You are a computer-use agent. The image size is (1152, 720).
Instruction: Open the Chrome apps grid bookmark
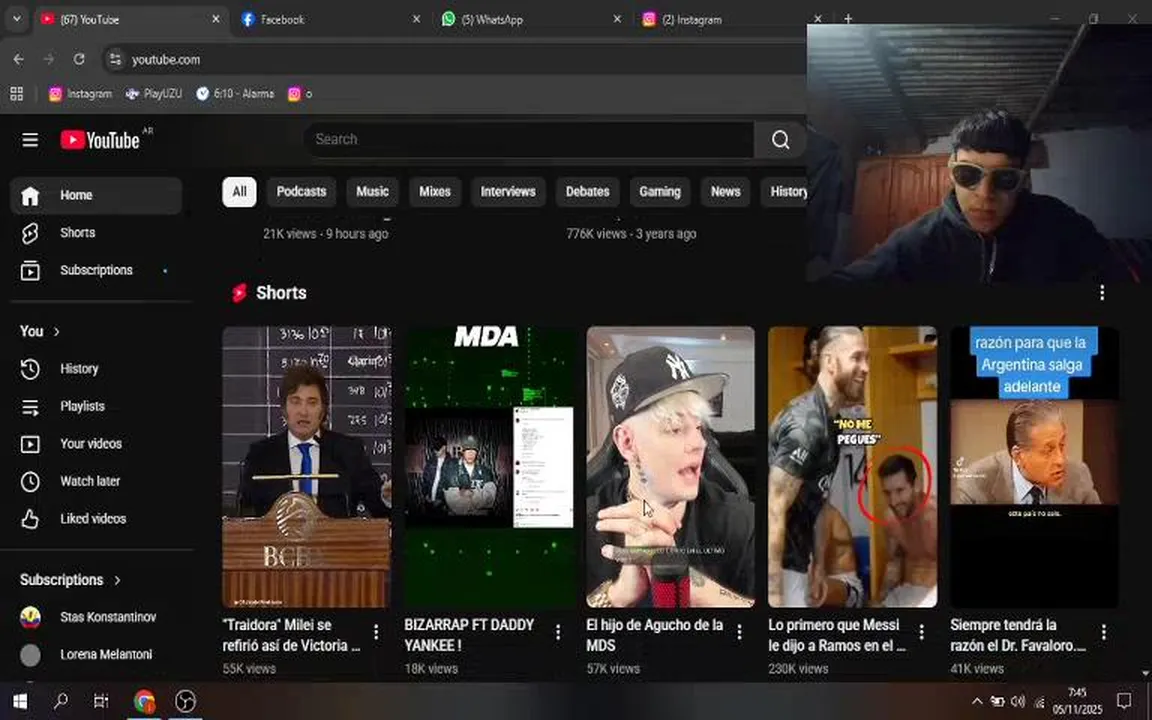(16, 94)
